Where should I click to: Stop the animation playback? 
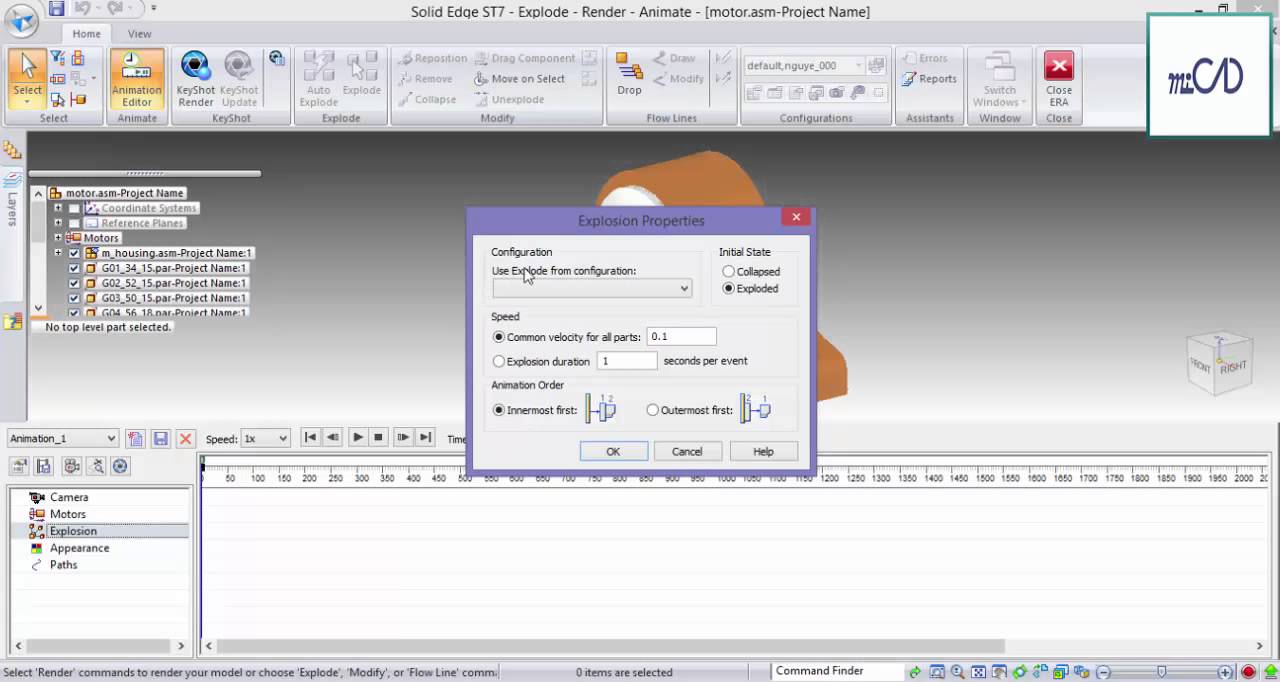(378, 437)
